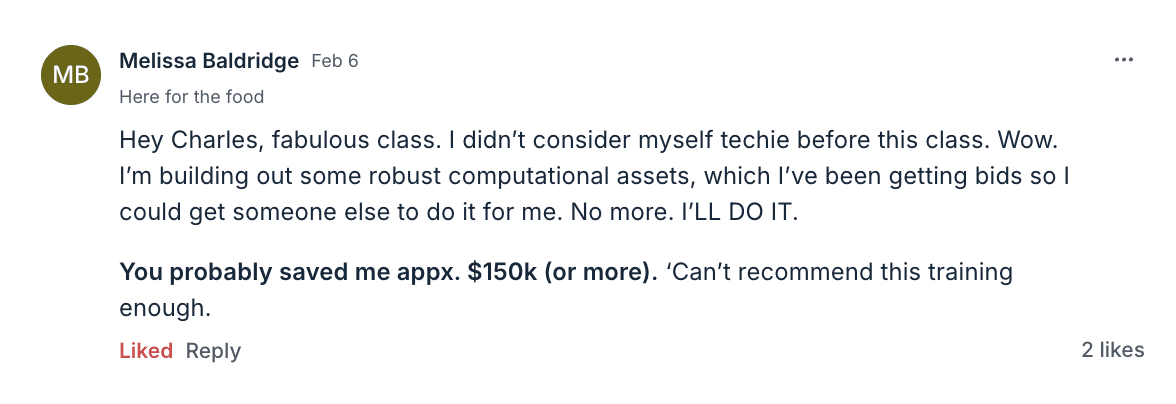
Task: View who gave 2 likes
Action: coord(1112,350)
